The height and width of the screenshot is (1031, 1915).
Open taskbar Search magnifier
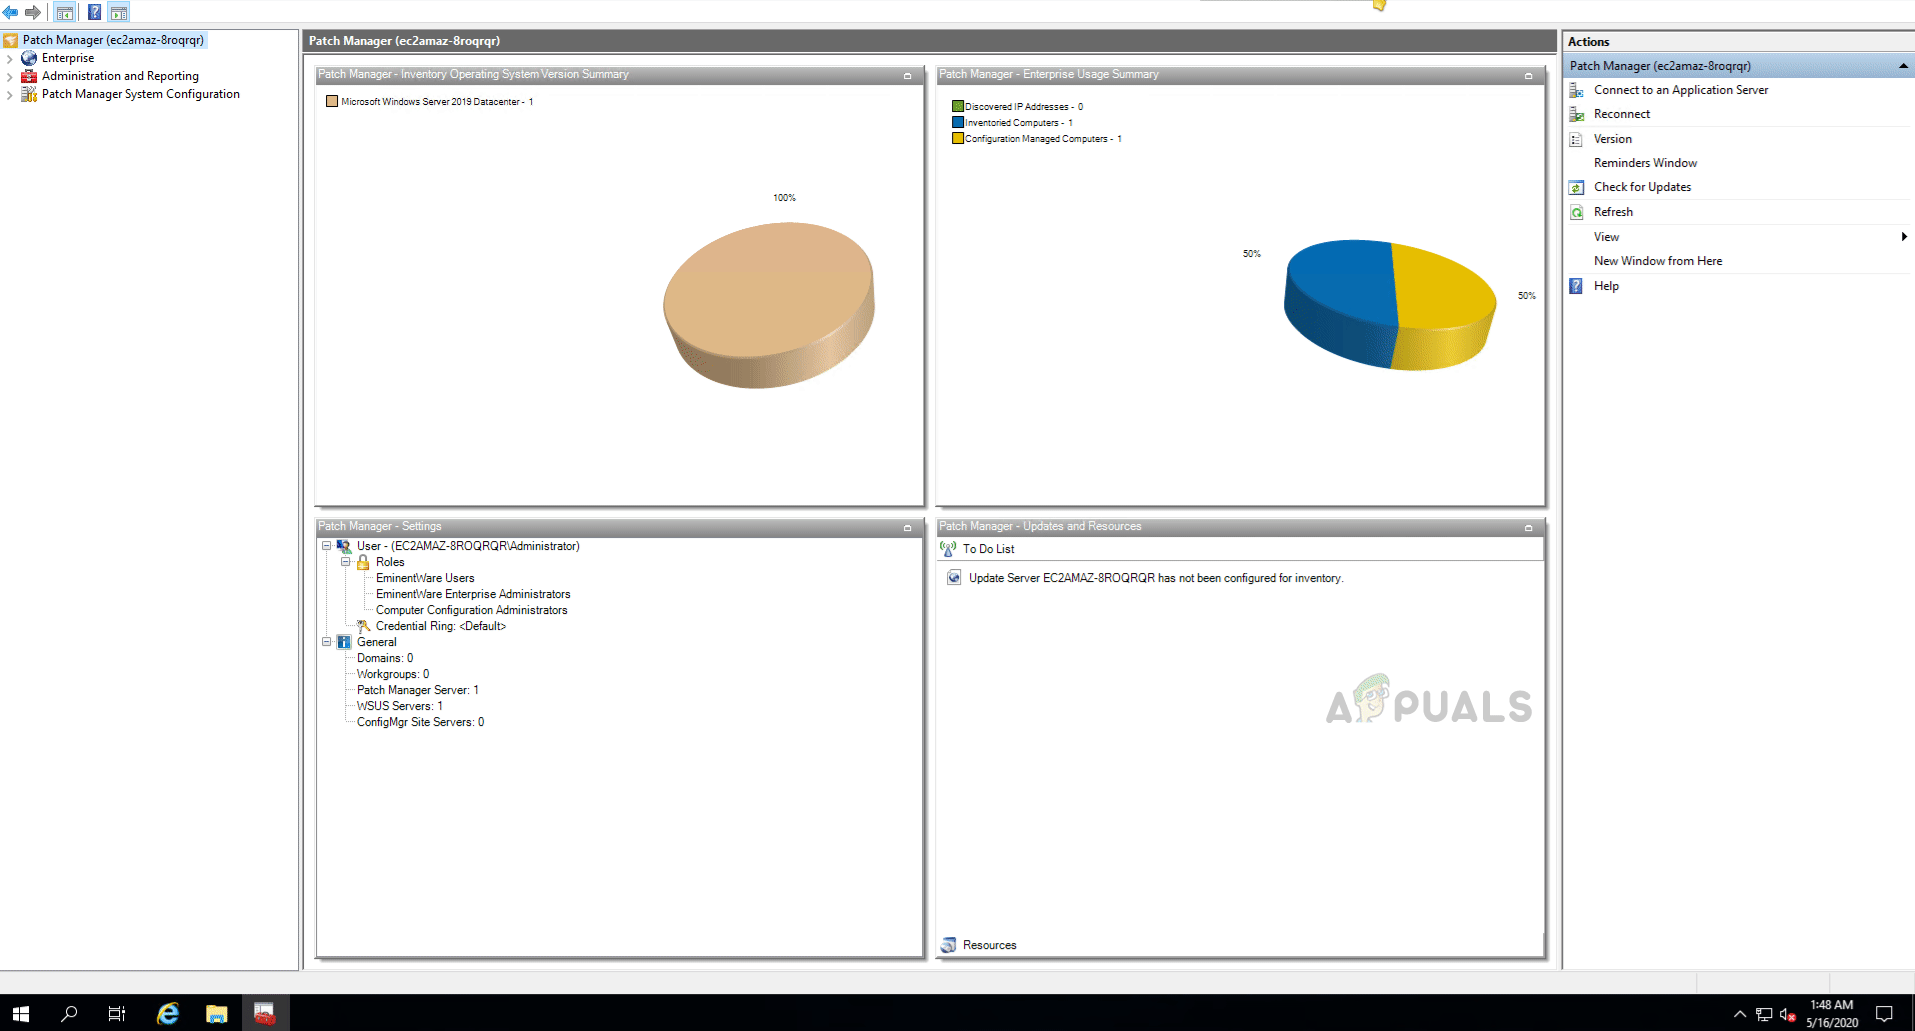click(69, 1013)
